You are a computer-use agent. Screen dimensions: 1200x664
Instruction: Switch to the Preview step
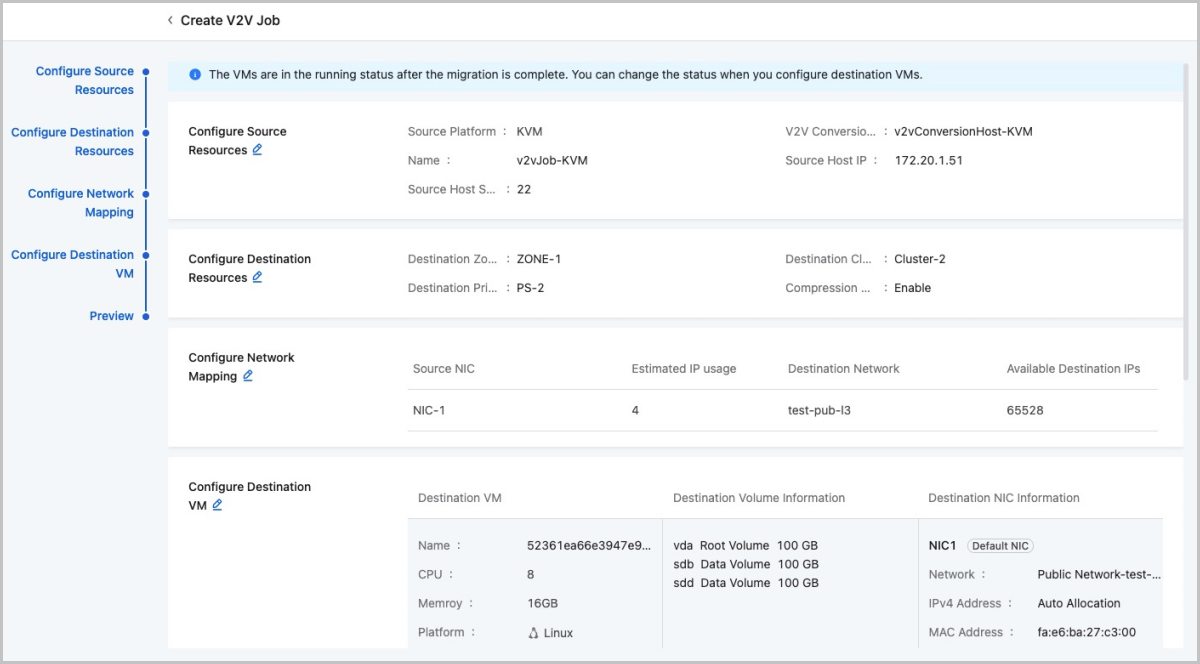pyautogui.click(x=111, y=316)
